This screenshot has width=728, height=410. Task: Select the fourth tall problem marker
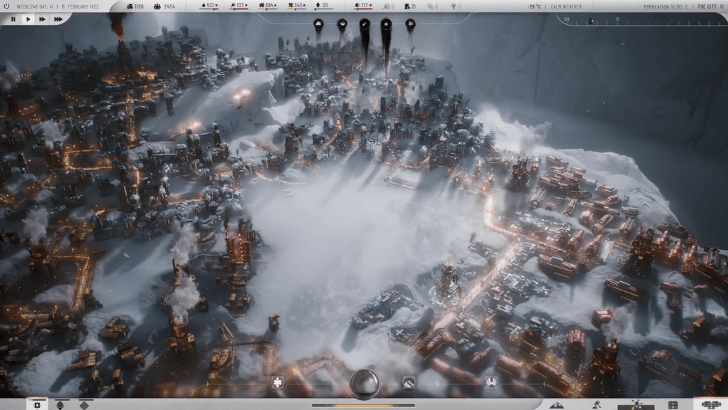(x=386, y=25)
